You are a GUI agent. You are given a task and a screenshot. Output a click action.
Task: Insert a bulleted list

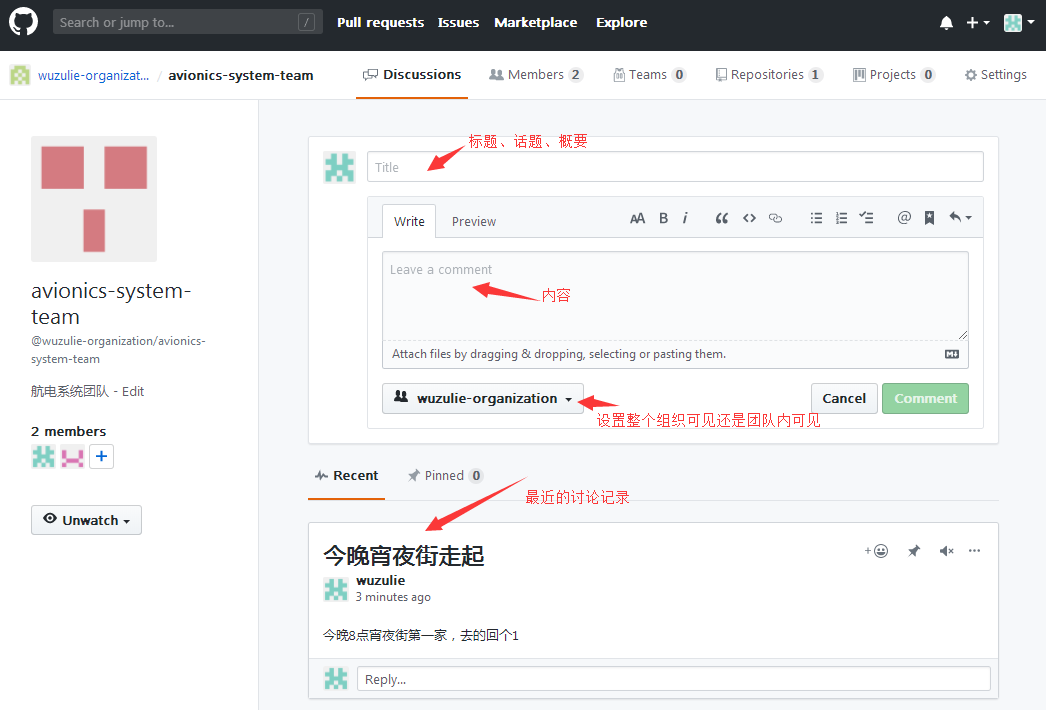(816, 218)
